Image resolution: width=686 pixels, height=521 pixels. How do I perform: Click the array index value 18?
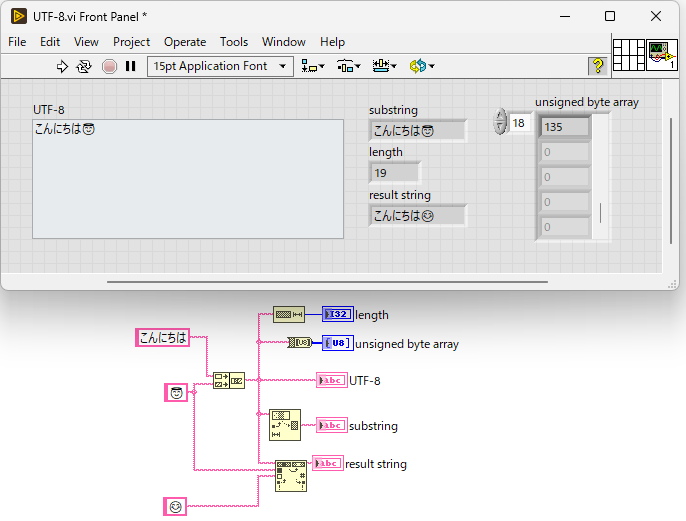tap(520, 123)
